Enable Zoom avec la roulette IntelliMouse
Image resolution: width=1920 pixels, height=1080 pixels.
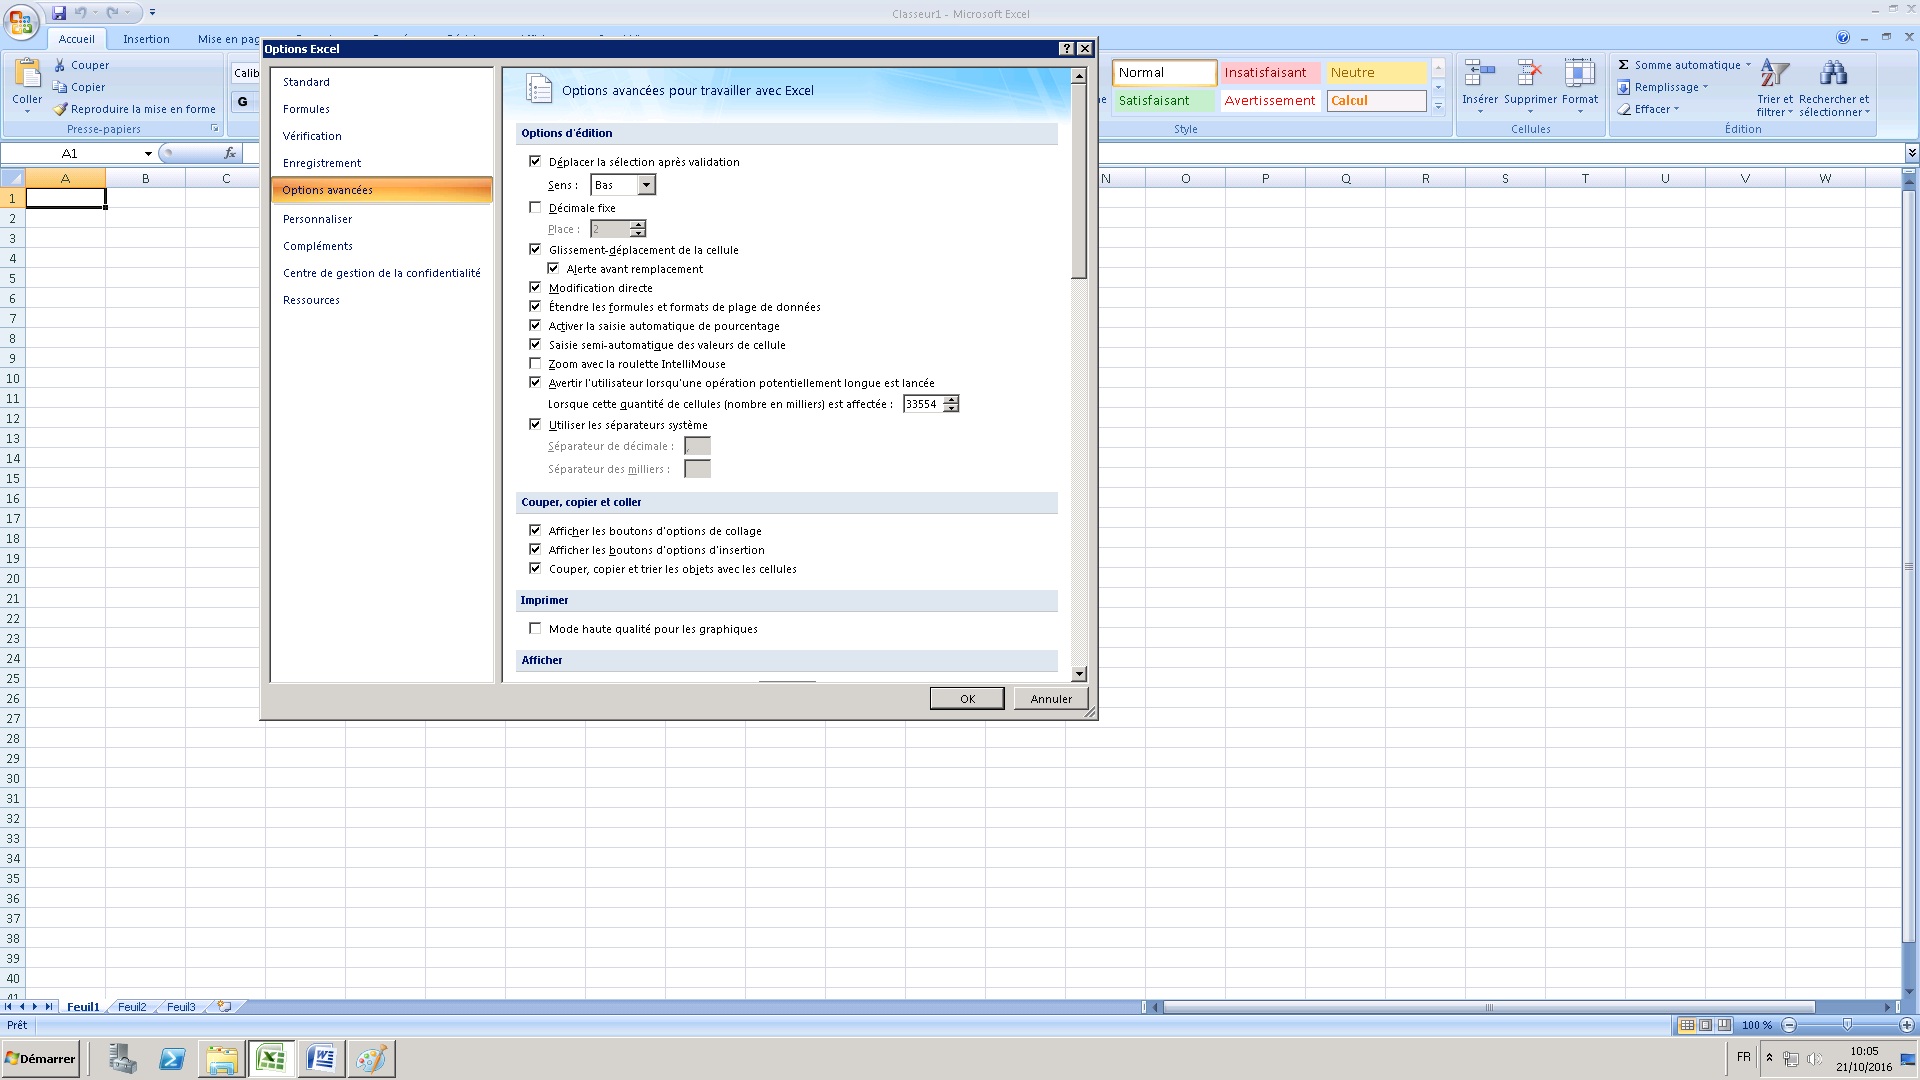click(x=535, y=363)
